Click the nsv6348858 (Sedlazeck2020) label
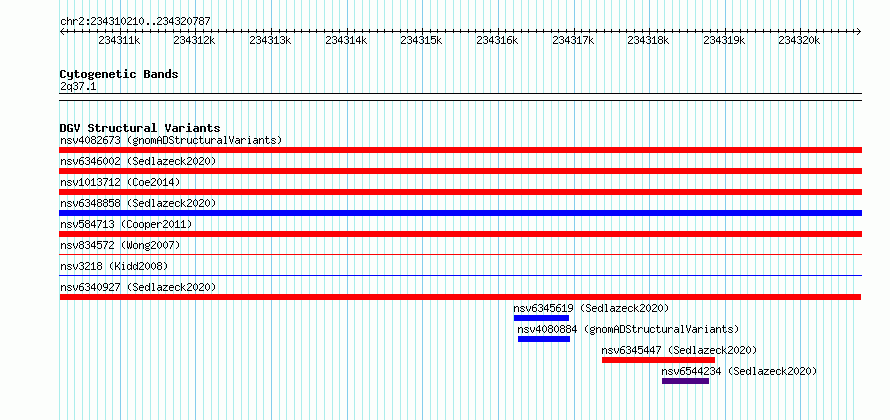The width and height of the screenshot is (890, 420). (x=138, y=203)
